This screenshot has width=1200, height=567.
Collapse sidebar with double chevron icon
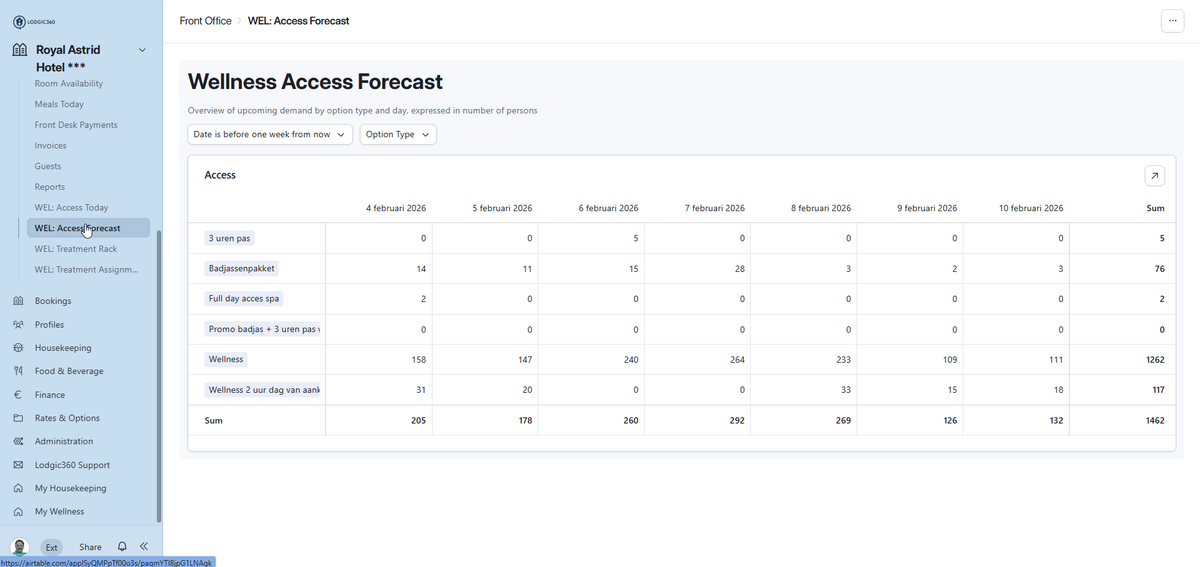[x=144, y=547]
